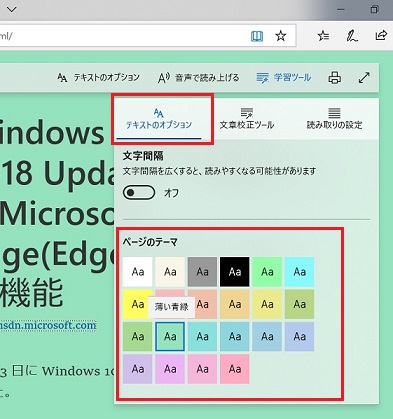This screenshot has height=419, width=393.
Task: Choose the light orange page theme swatch
Action: 235,304
